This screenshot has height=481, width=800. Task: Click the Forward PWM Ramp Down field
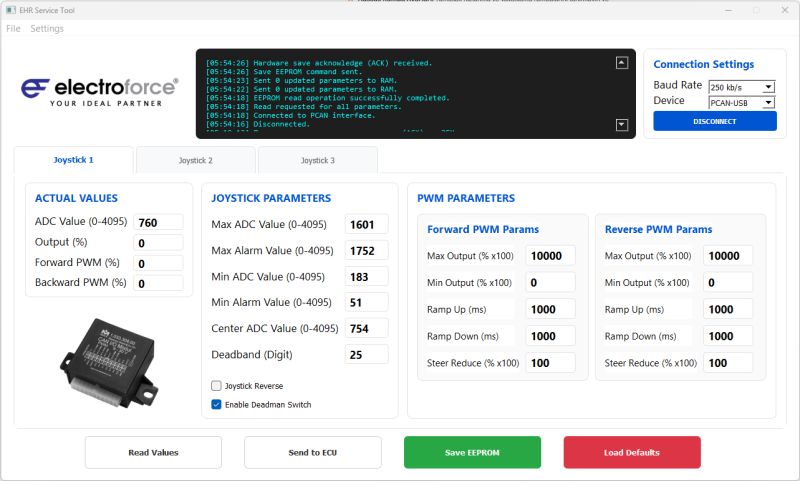[551, 336]
